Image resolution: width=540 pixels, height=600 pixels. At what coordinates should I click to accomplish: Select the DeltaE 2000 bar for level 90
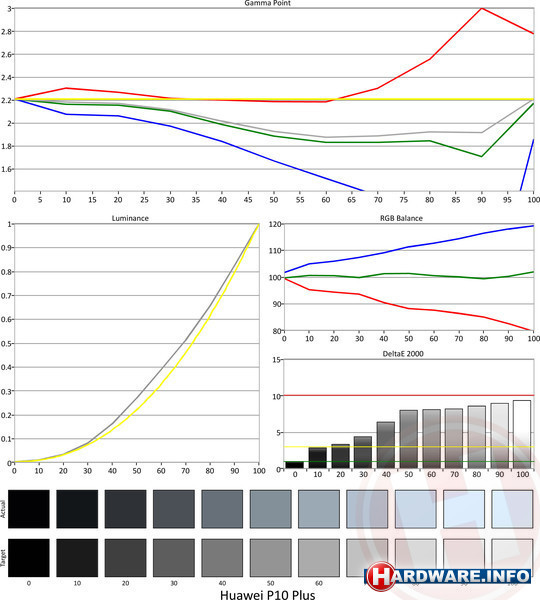[x=499, y=436]
